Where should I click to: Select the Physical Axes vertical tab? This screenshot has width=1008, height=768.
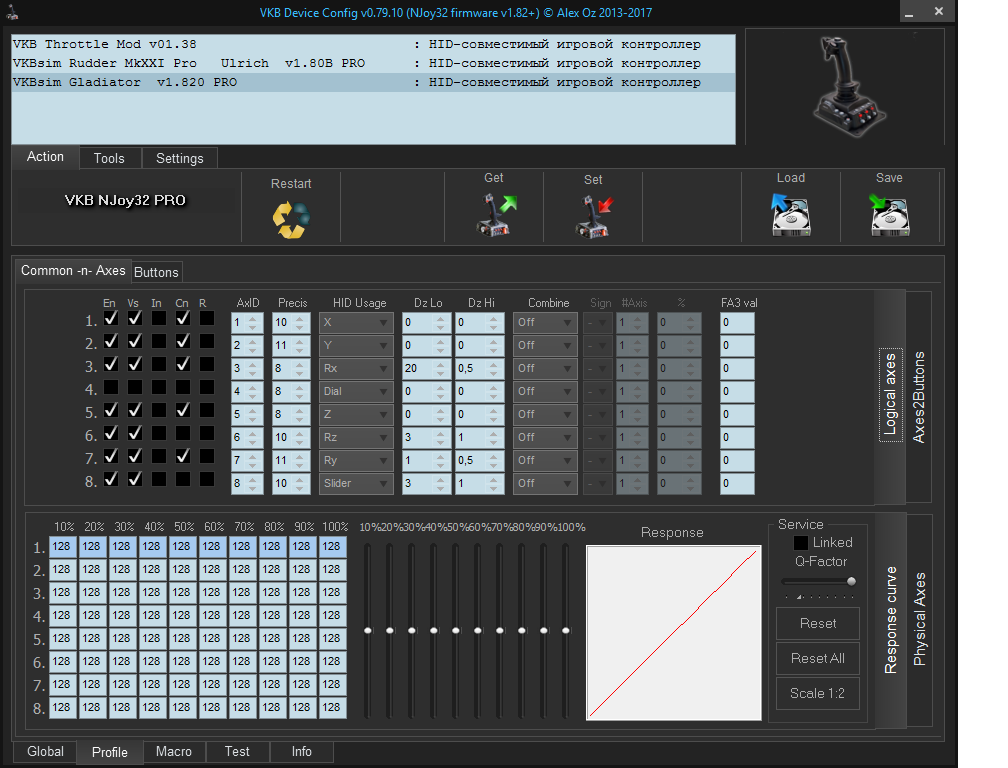pyautogui.click(x=919, y=620)
